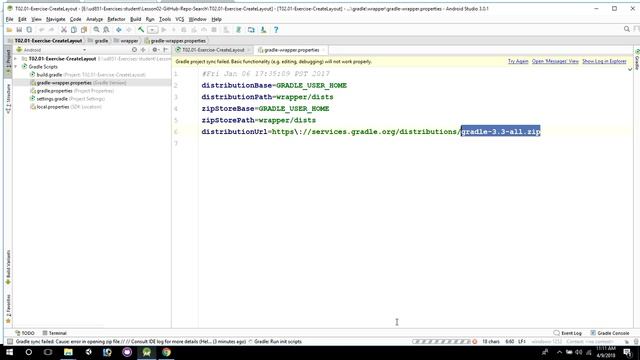Click the Replace magnifier icon
The height and width of the screenshot is (360, 640).
106,30
